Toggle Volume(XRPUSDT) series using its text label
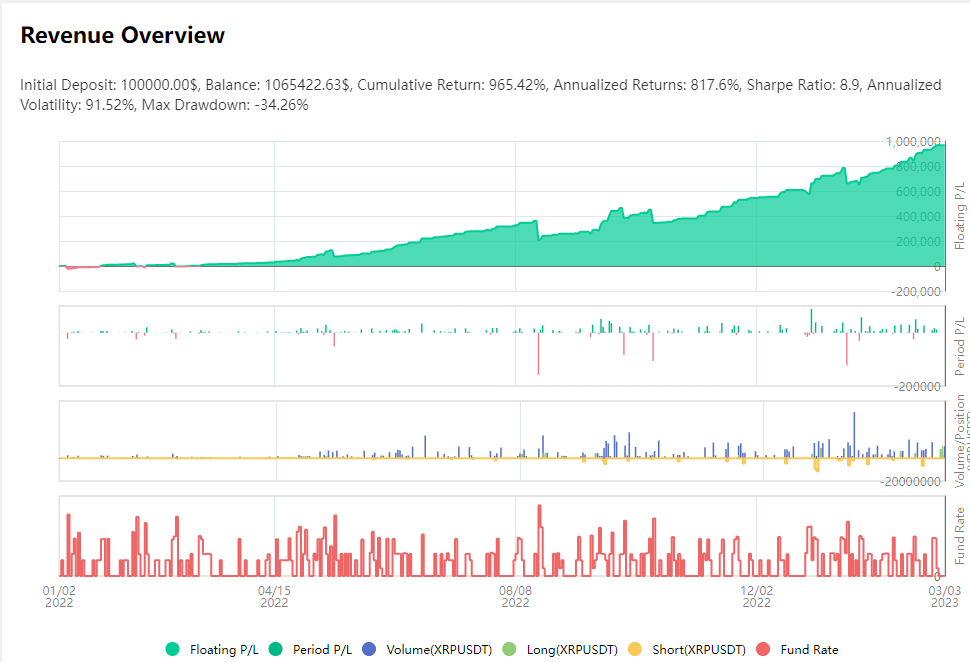Viewport: 970px width, 662px height. click(439, 650)
